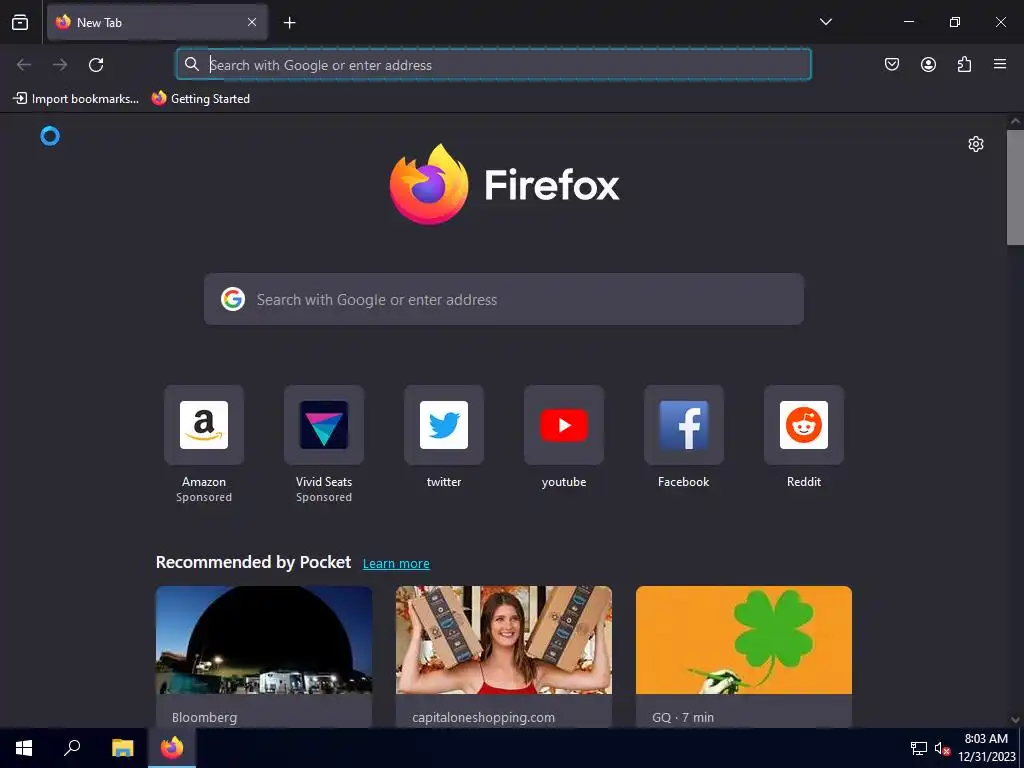Click the Google G icon in search box
Screen dimensions: 1024x768
click(x=232, y=299)
